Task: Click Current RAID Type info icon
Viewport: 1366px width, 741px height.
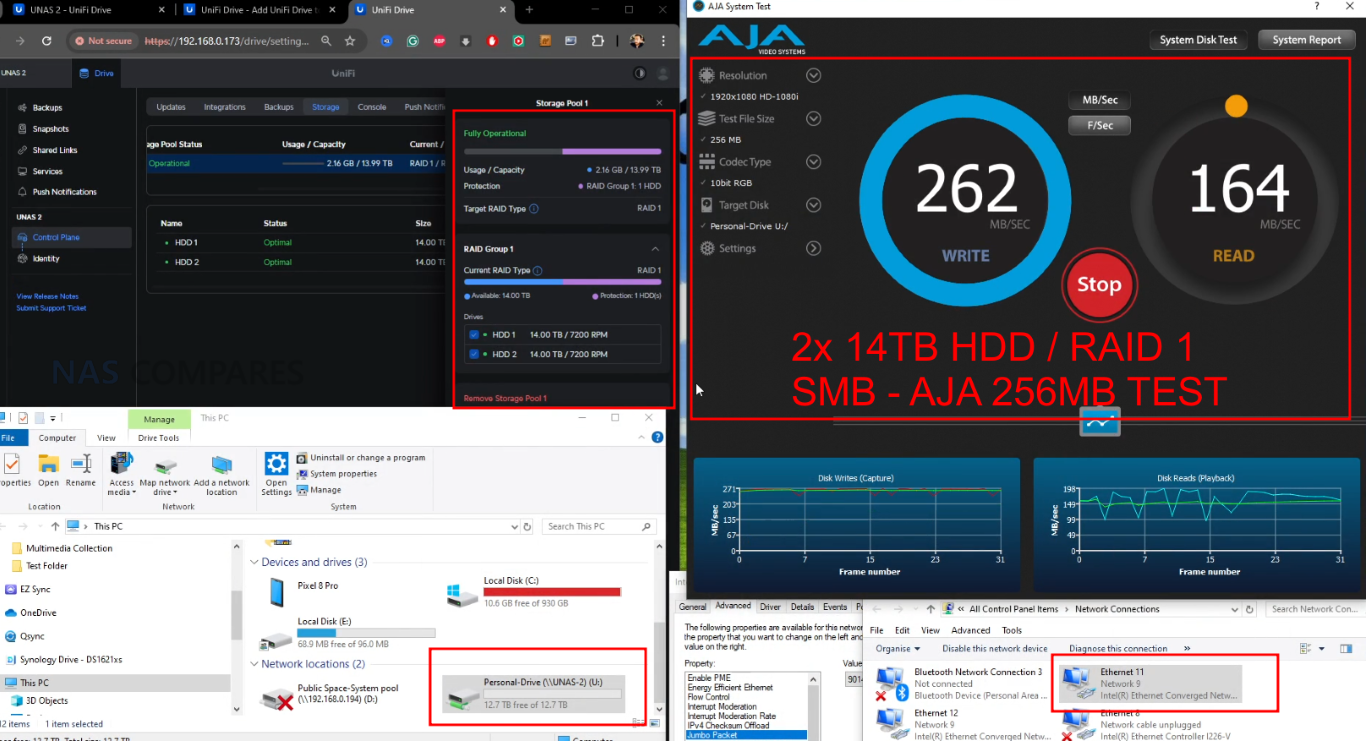Action: (538, 271)
